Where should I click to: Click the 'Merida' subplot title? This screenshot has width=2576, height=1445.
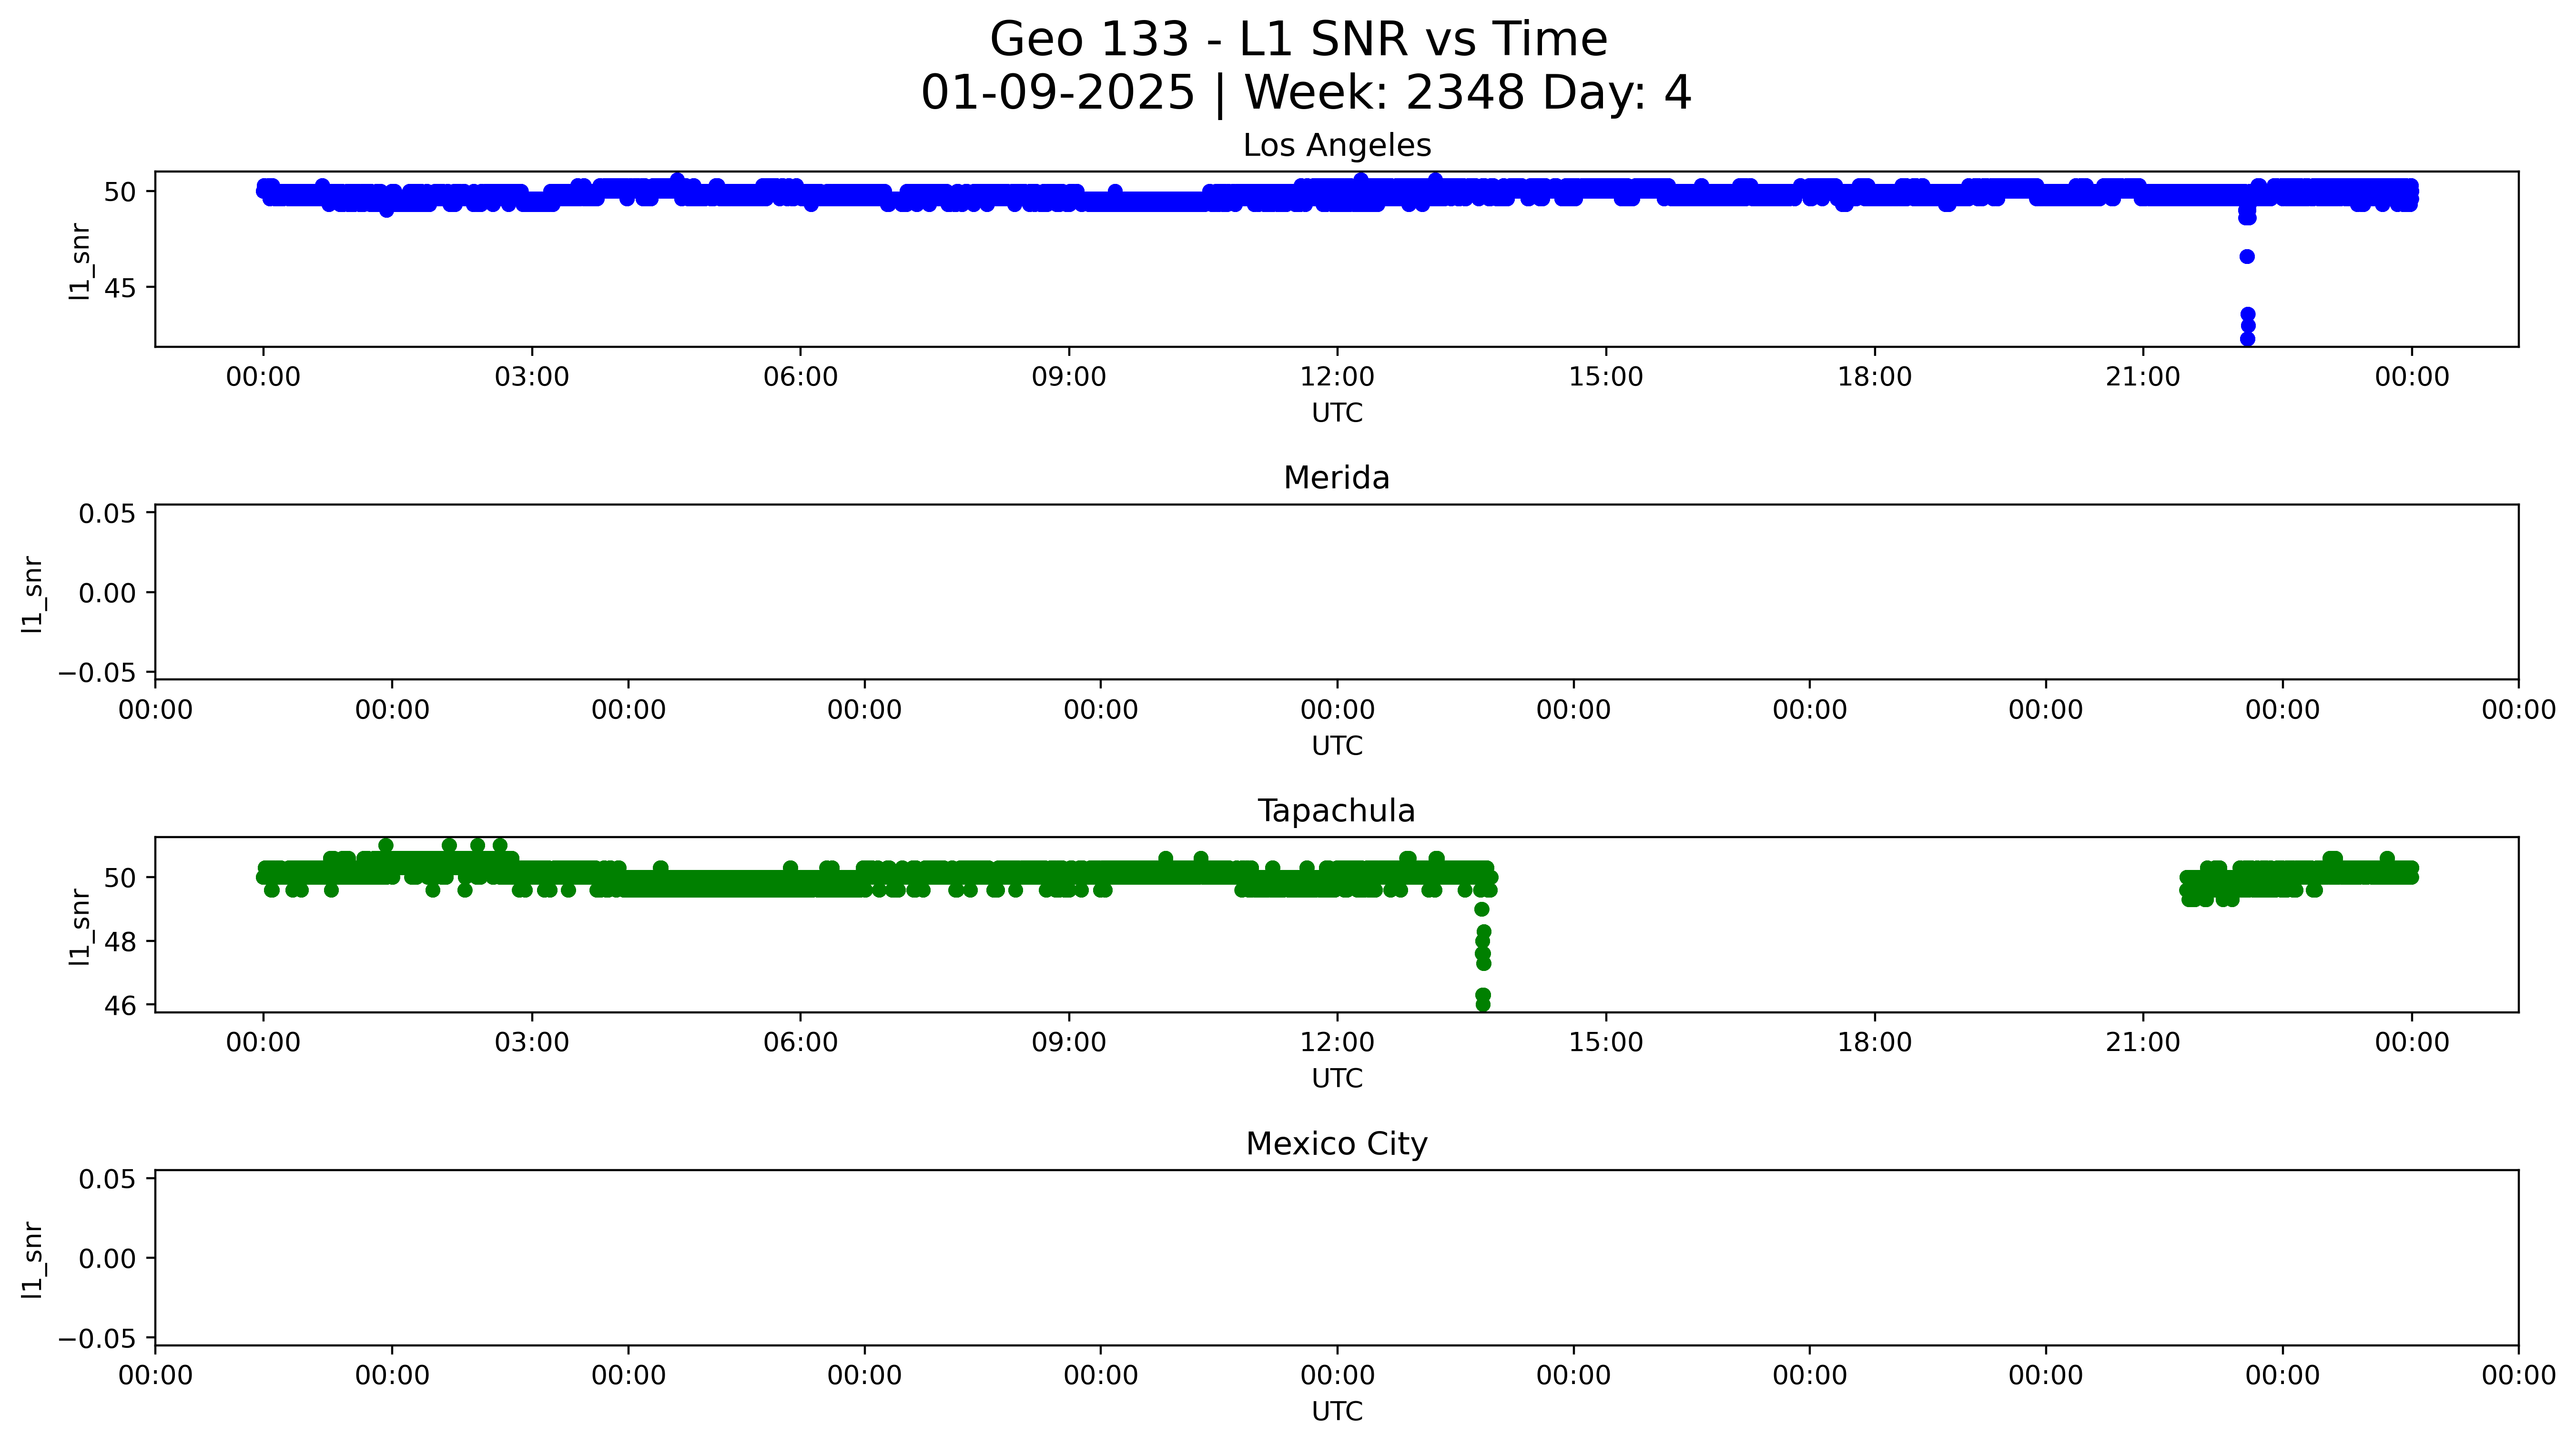point(1336,478)
